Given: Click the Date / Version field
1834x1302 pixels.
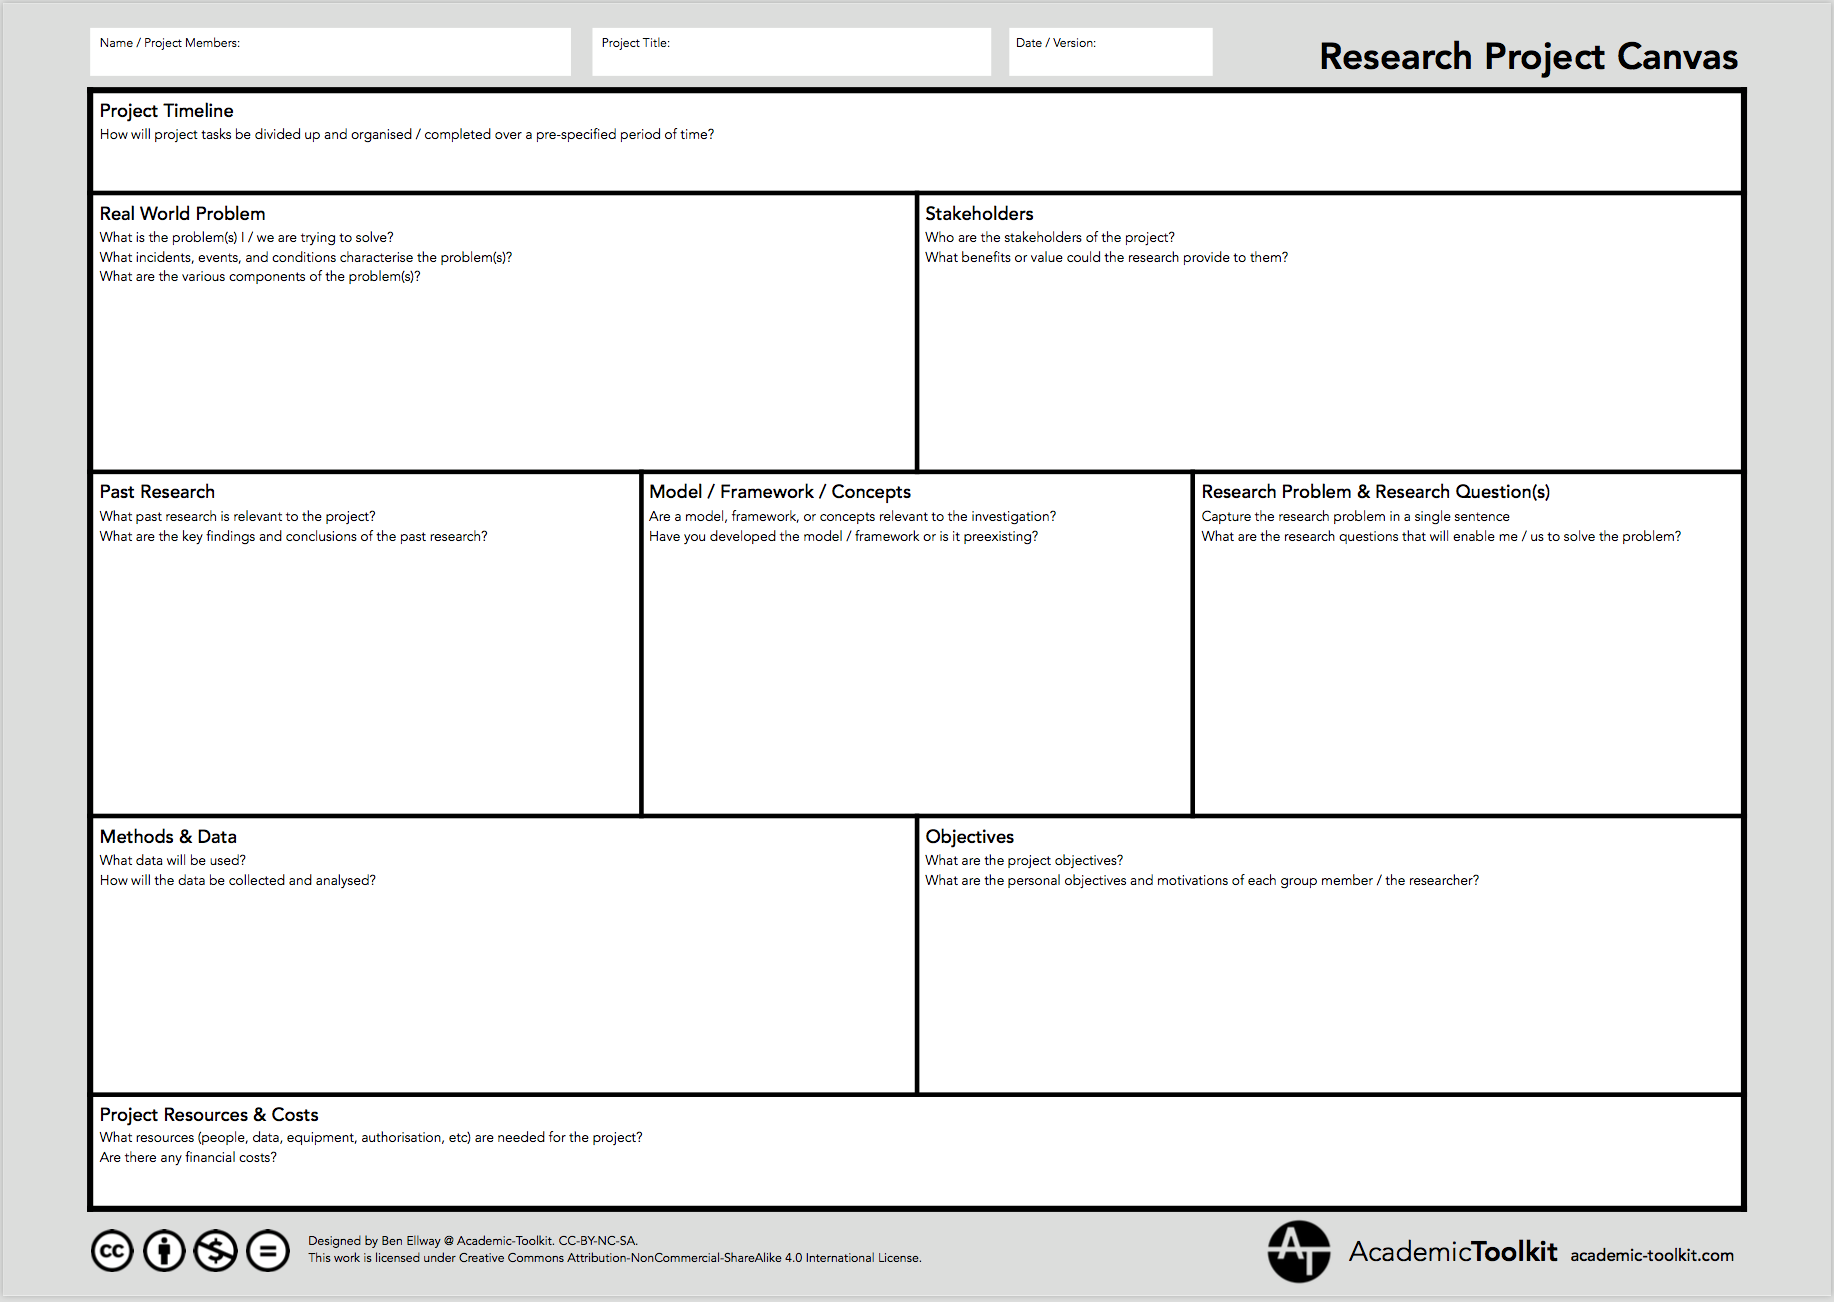Looking at the screenshot, I should 1110,52.
